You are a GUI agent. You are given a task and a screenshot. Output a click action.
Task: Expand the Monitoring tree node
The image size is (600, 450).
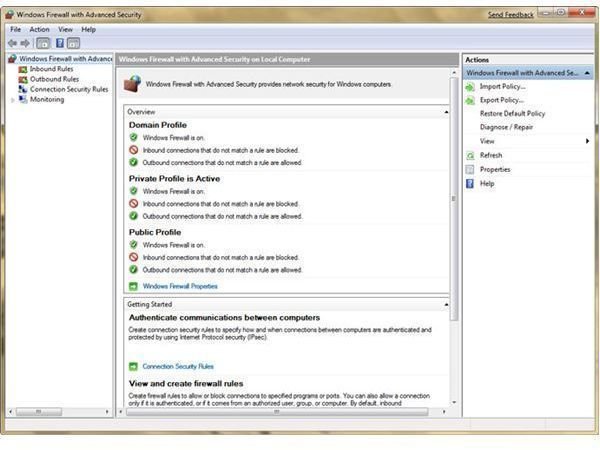tap(13, 100)
